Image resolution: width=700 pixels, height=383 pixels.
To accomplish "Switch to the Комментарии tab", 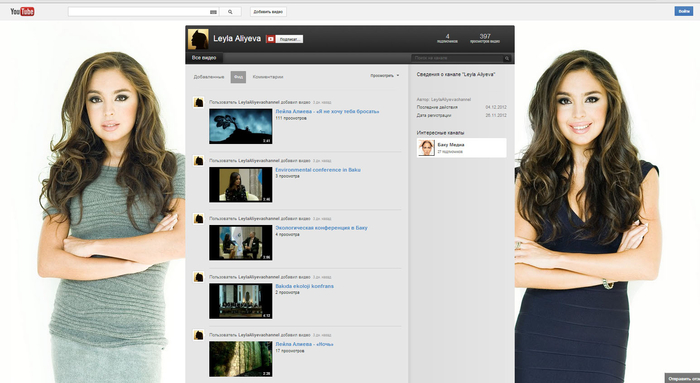I will [x=268, y=77].
